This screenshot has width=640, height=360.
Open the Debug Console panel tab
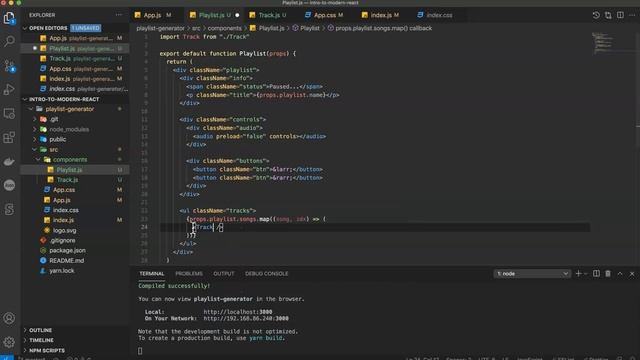coord(267,273)
